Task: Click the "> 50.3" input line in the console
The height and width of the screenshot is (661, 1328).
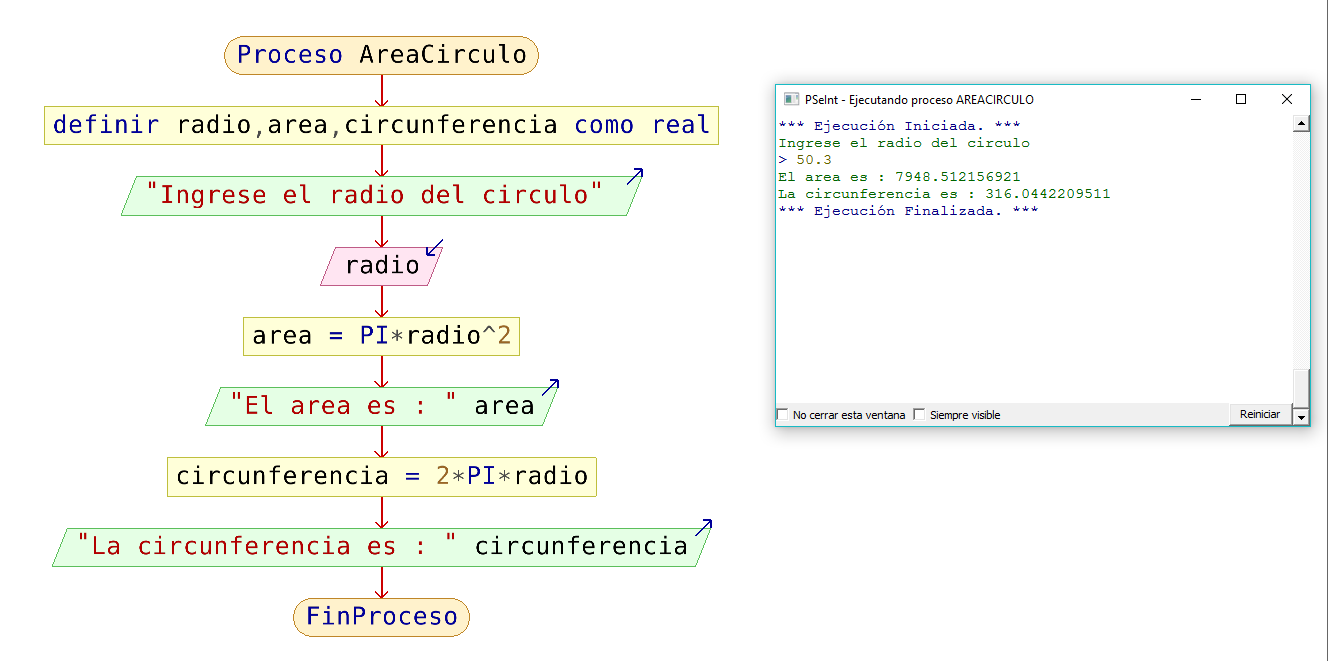Action: pos(804,159)
